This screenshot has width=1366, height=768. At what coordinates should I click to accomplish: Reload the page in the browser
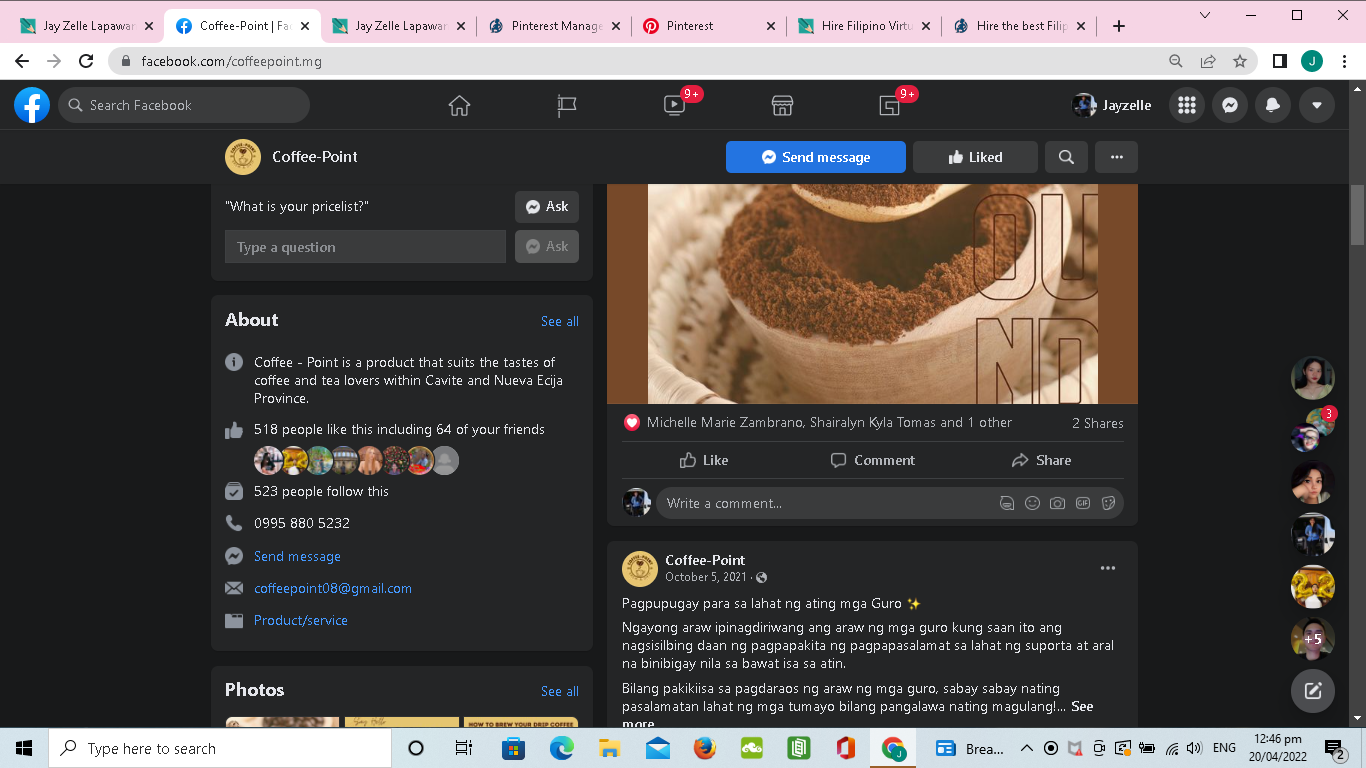pos(86,61)
